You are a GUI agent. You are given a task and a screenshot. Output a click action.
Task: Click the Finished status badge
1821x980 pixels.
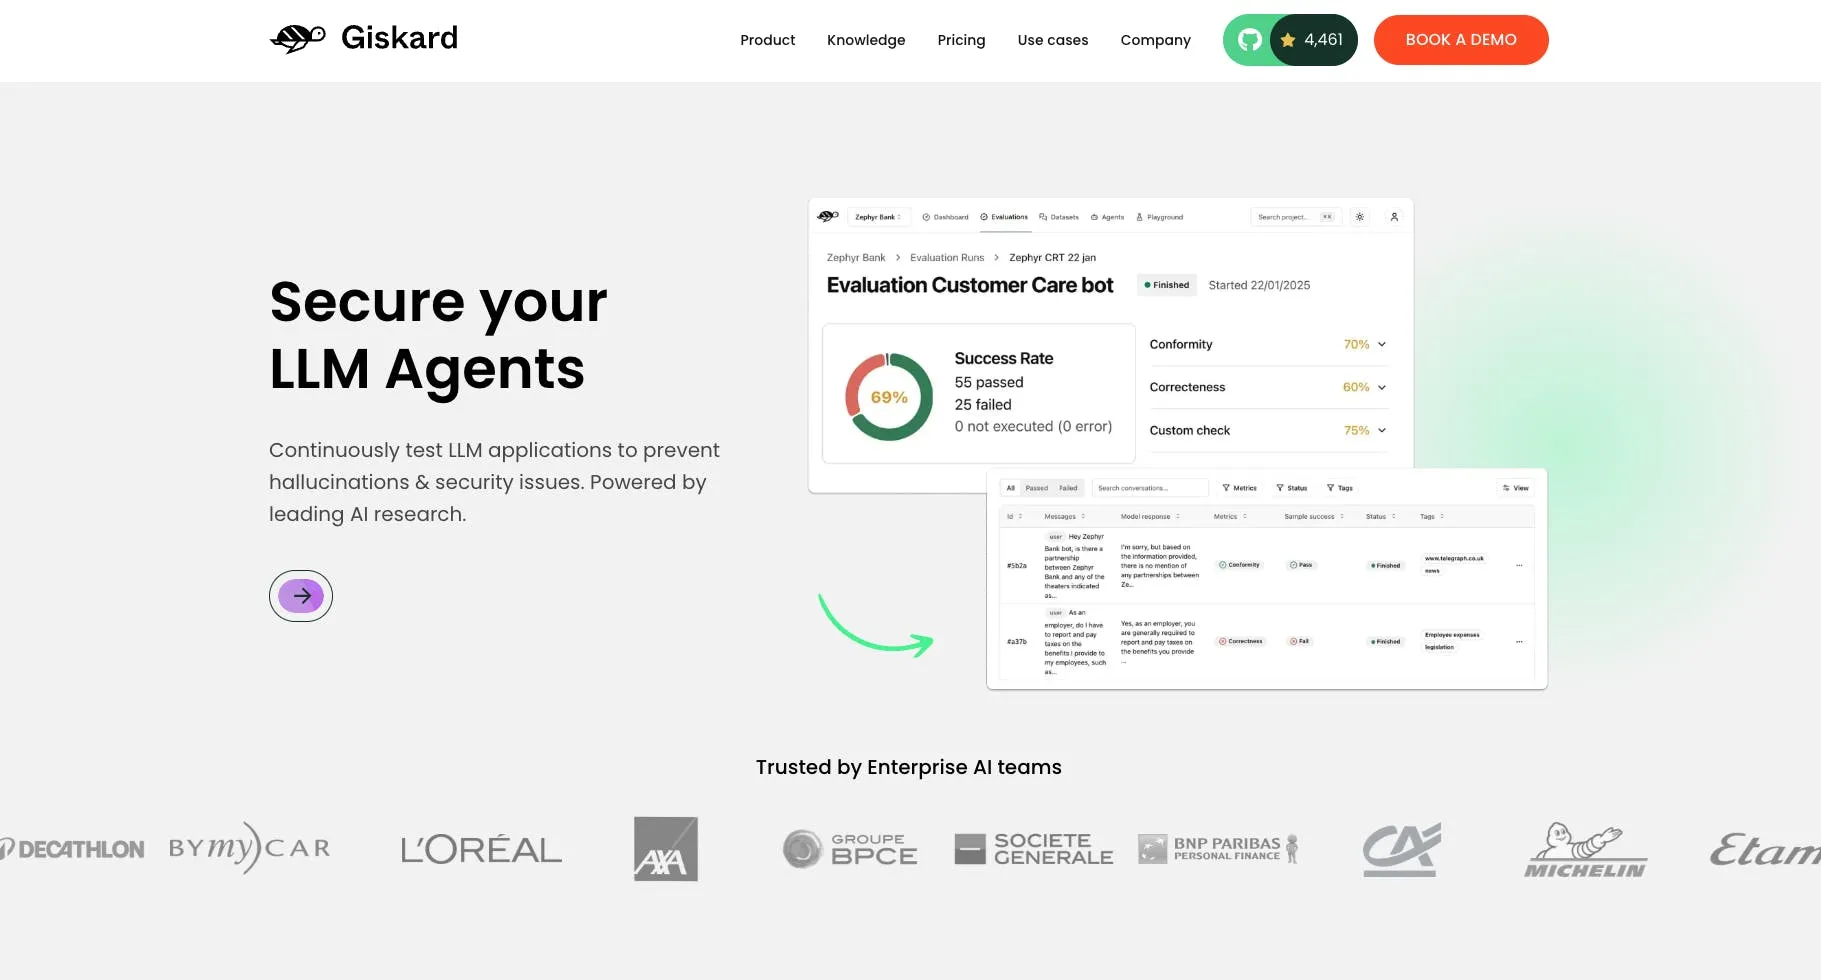point(1167,285)
